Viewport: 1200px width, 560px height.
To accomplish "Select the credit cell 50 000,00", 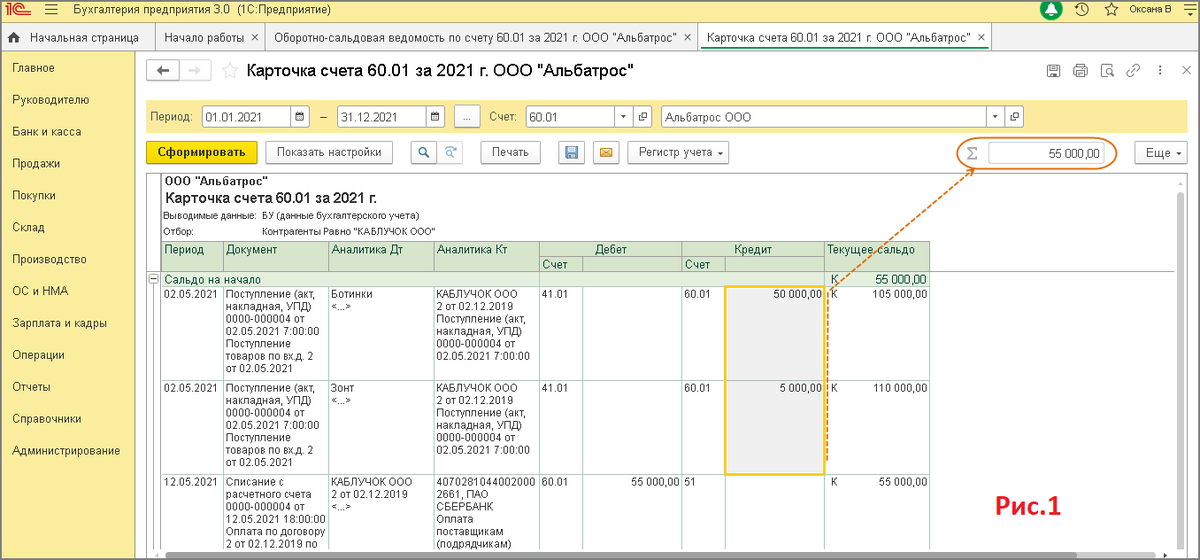I will click(x=774, y=333).
